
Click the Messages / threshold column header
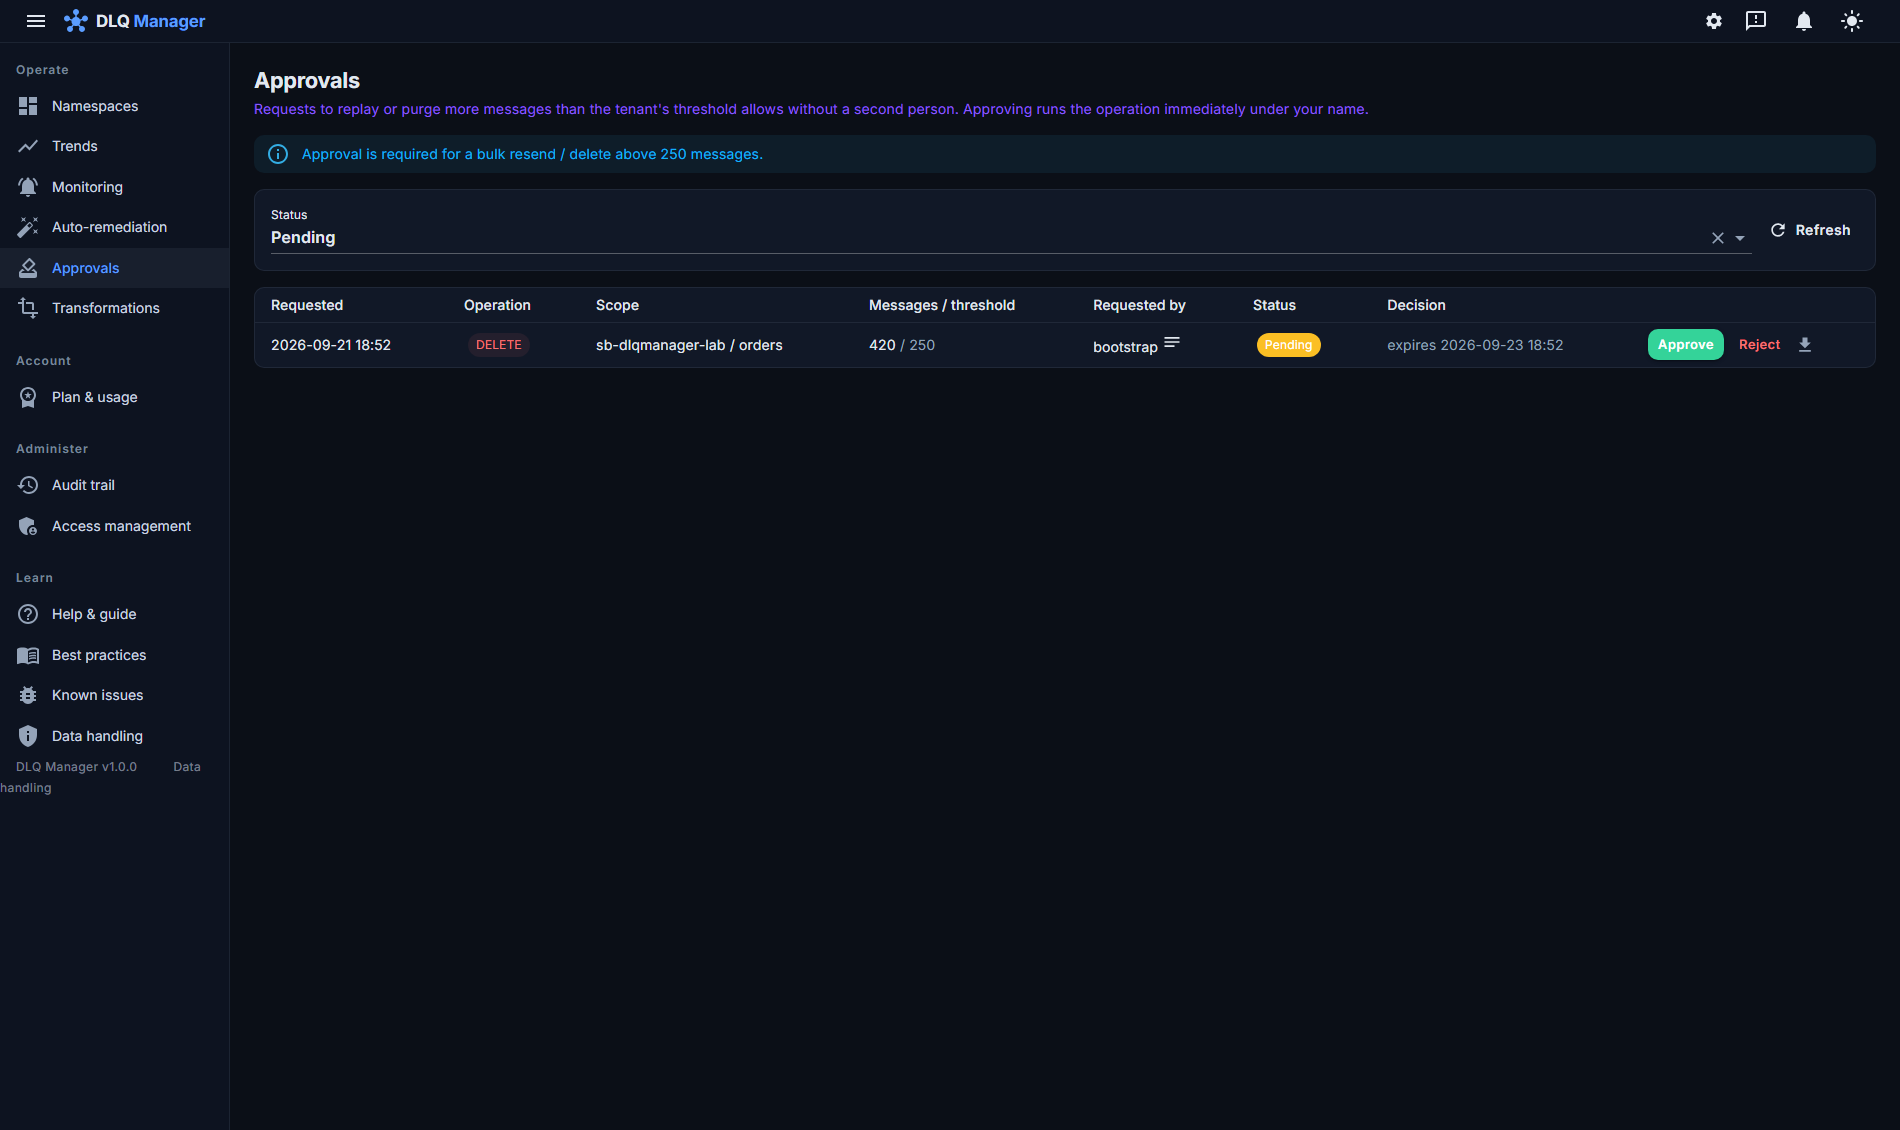coord(942,305)
